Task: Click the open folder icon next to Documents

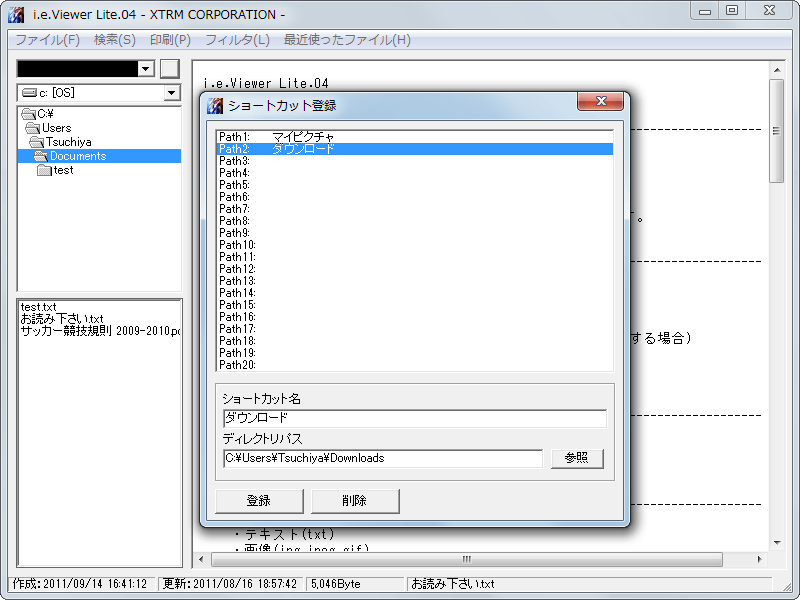Action: [41, 156]
